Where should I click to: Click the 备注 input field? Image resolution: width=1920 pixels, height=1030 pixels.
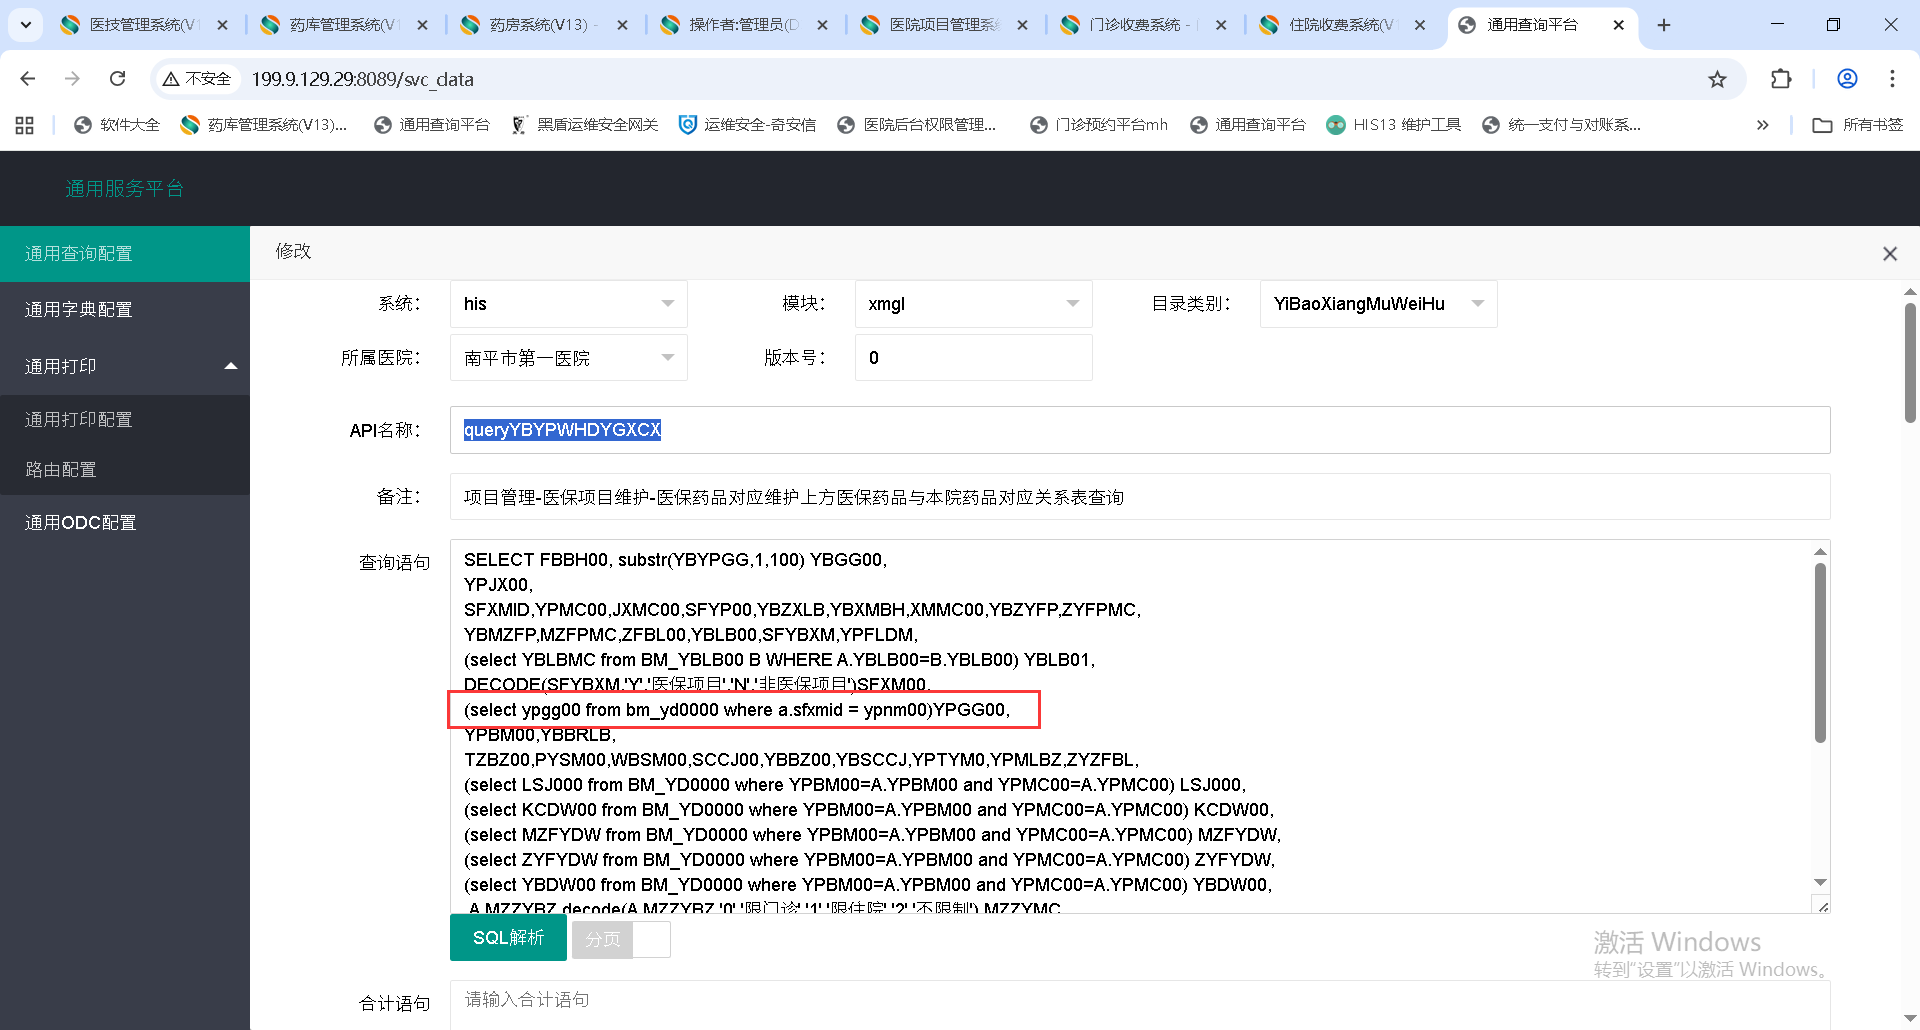click(x=1140, y=497)
